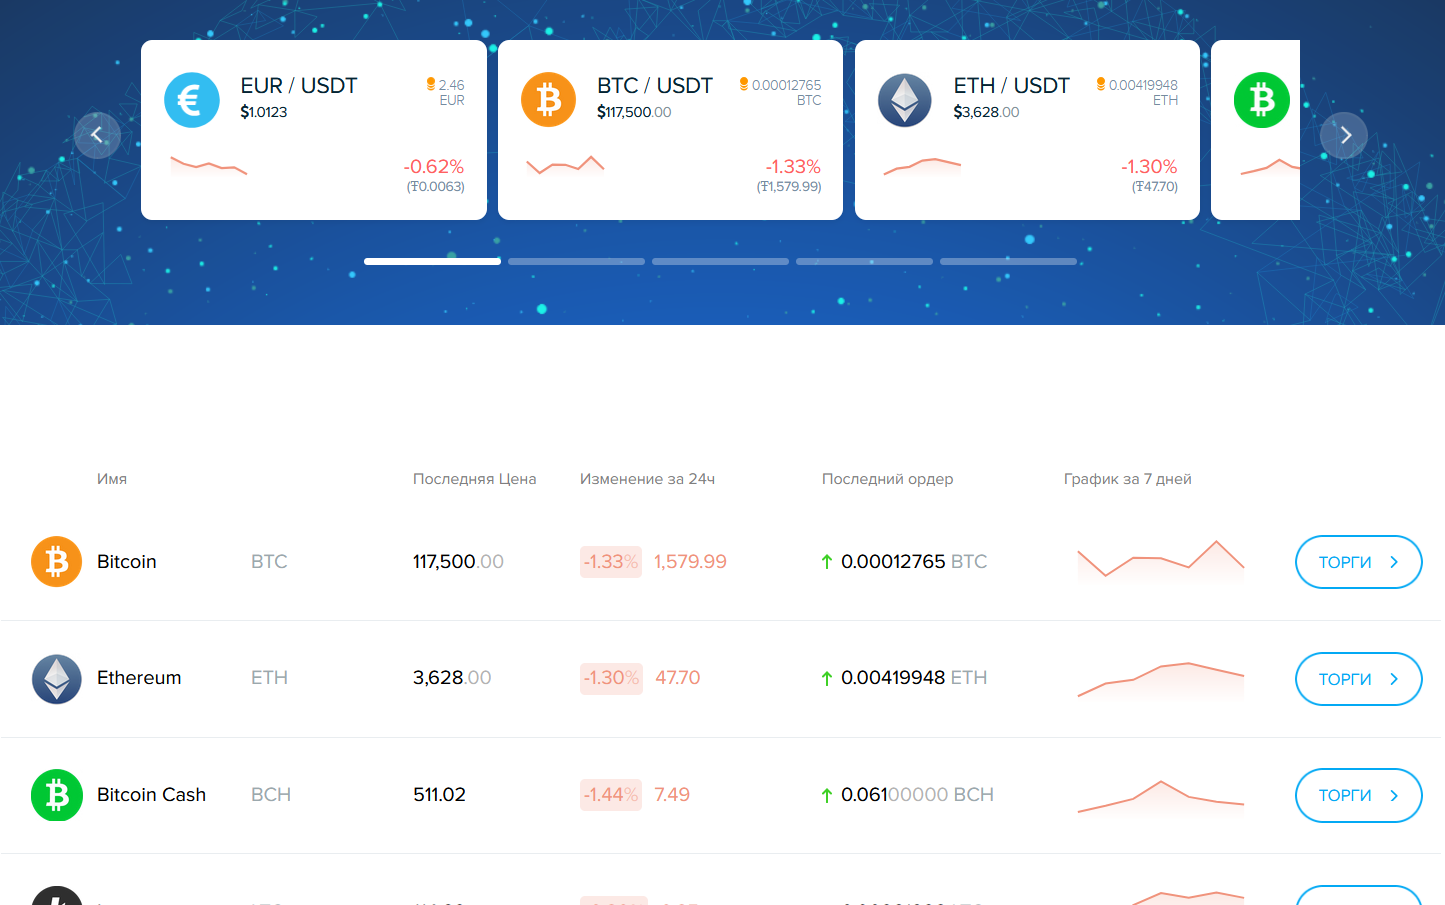Click ТОРГИ button for Bitcoin Cash
This screenshot has width=1445, height=905.
tap(1358, 795)
